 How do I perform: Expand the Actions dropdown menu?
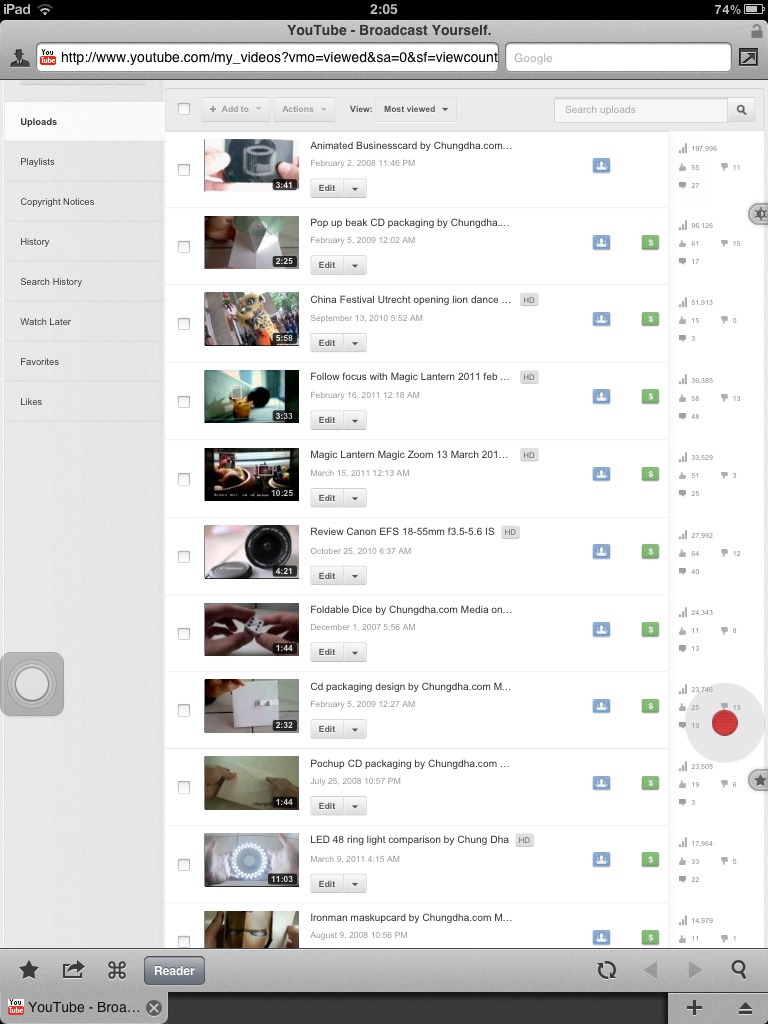click(303, 109)
